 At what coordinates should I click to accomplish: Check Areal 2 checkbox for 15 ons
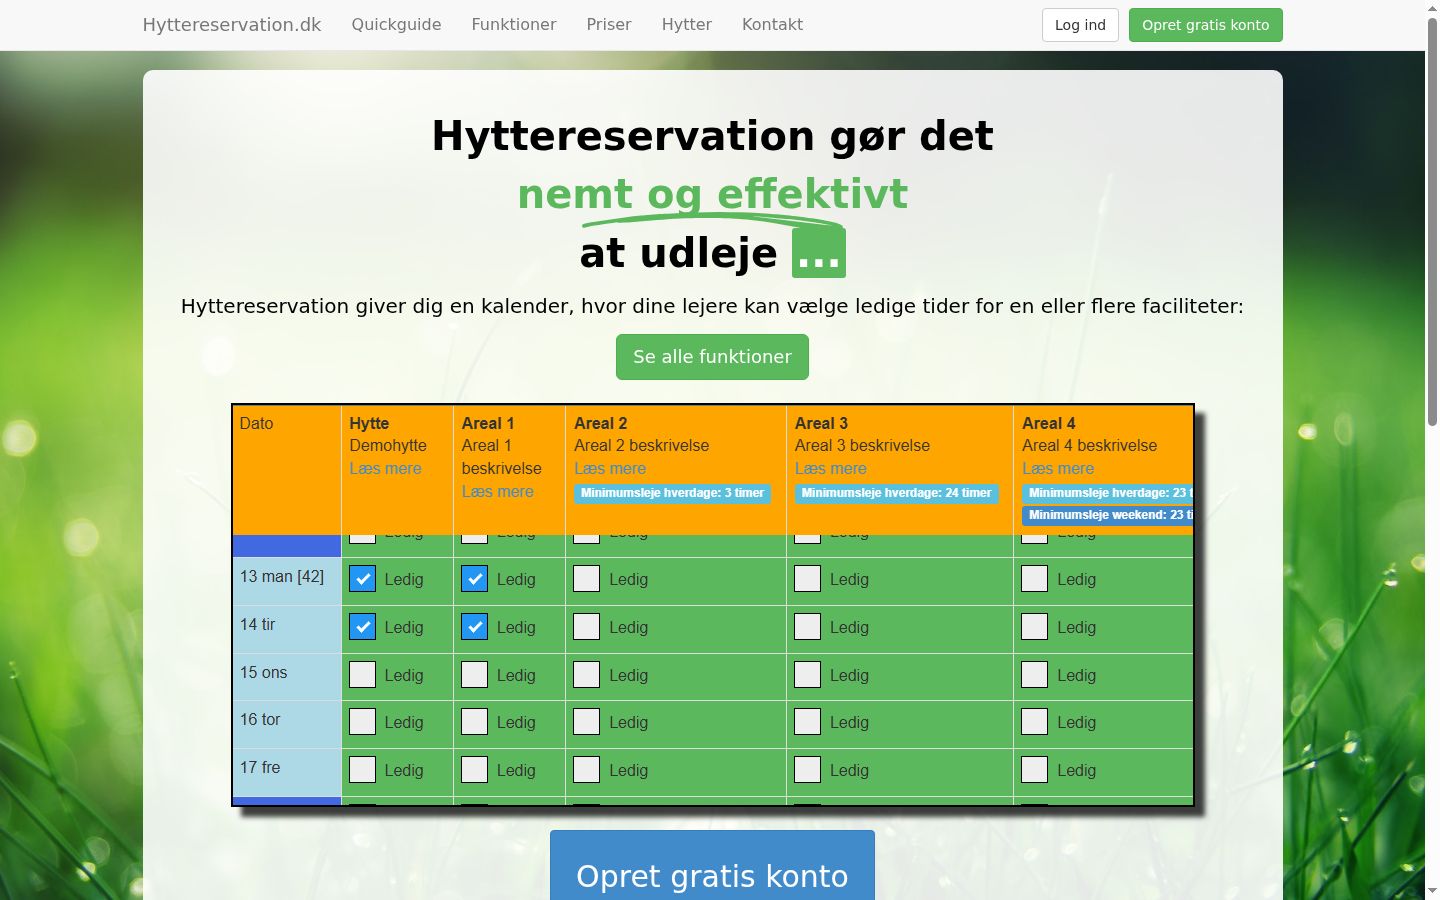[587, 675]
